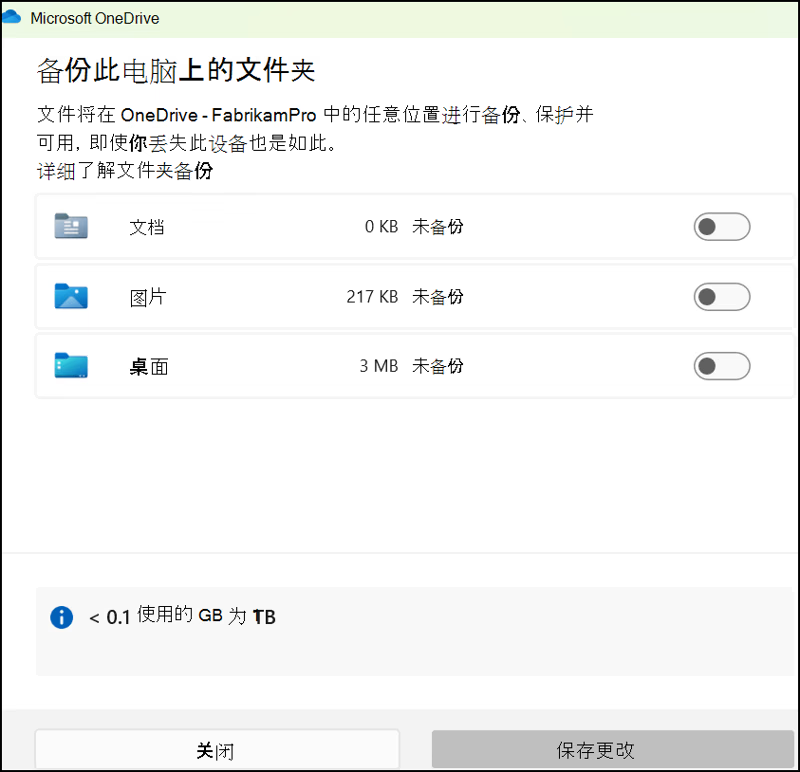Image resolution: width=800 pixels, height=772 pixels.
Task: Enable backup for the 文档 folder
Action: pyautogui.click(x=721, y=227)
